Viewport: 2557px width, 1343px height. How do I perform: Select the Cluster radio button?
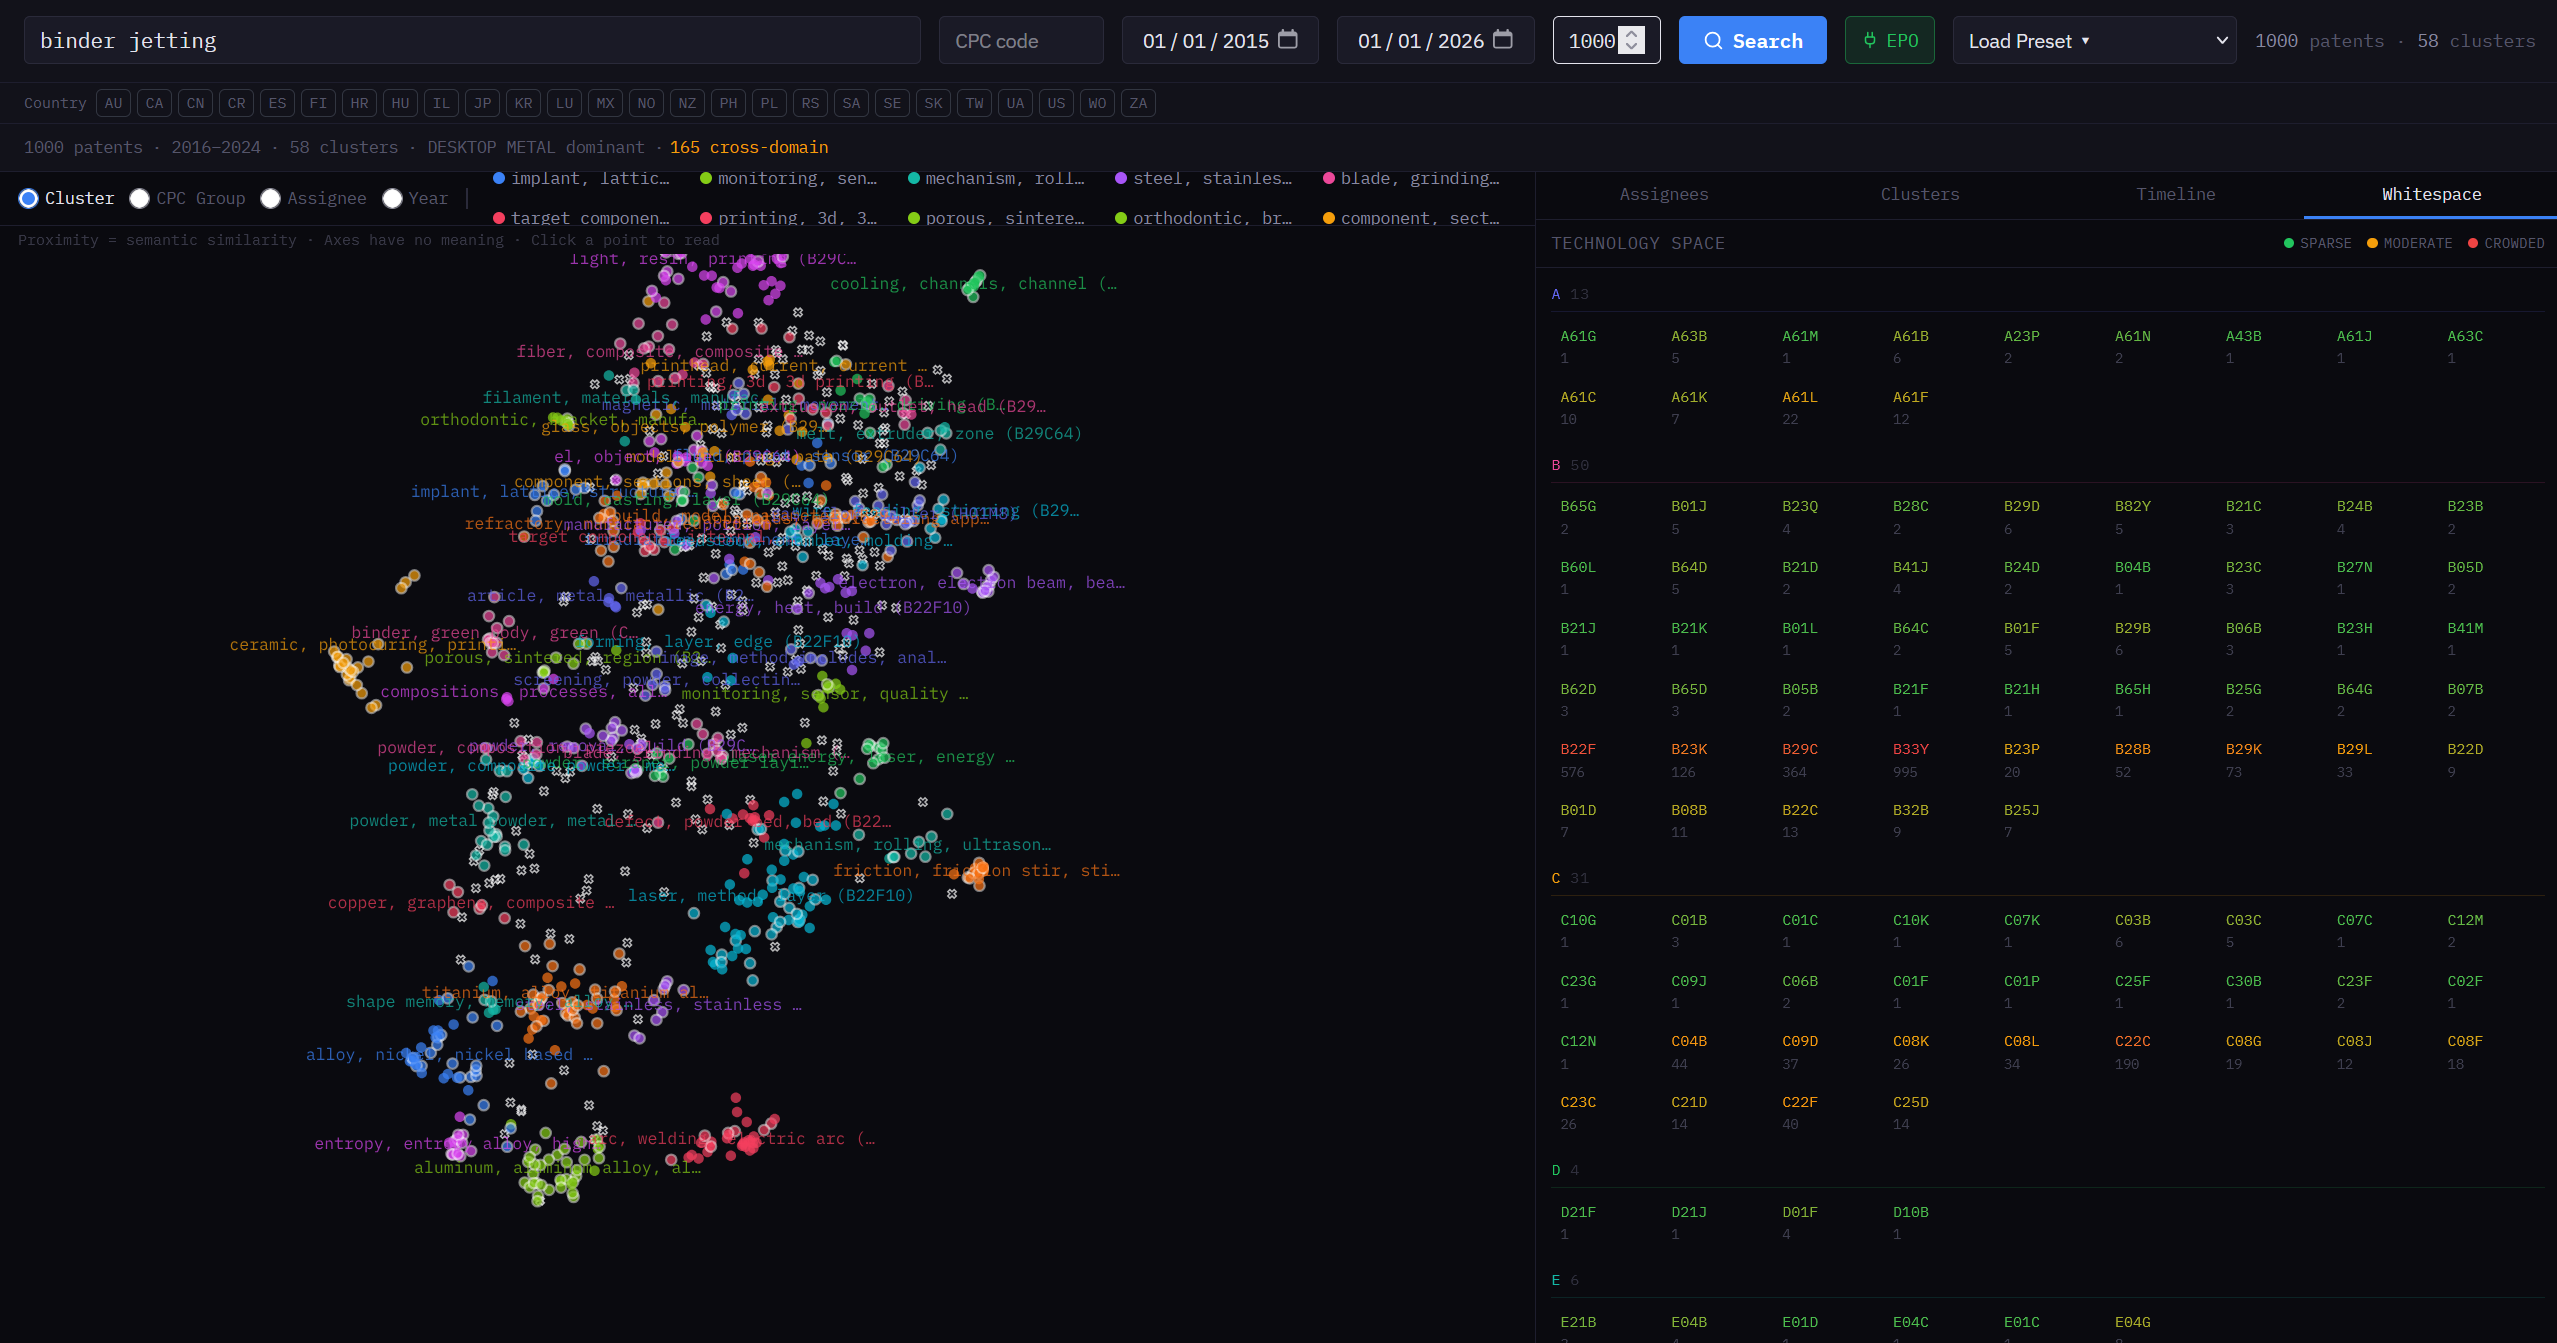click(29, 198)
